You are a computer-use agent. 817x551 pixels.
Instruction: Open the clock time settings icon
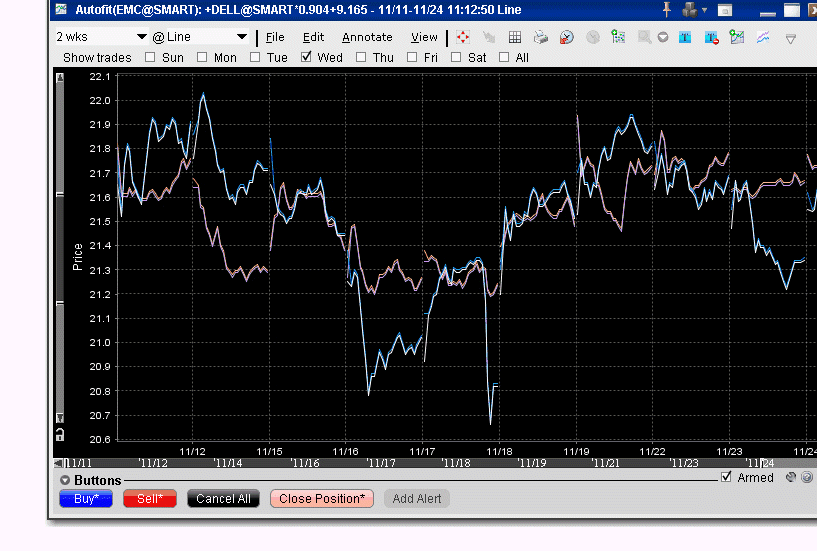[566, 37]
